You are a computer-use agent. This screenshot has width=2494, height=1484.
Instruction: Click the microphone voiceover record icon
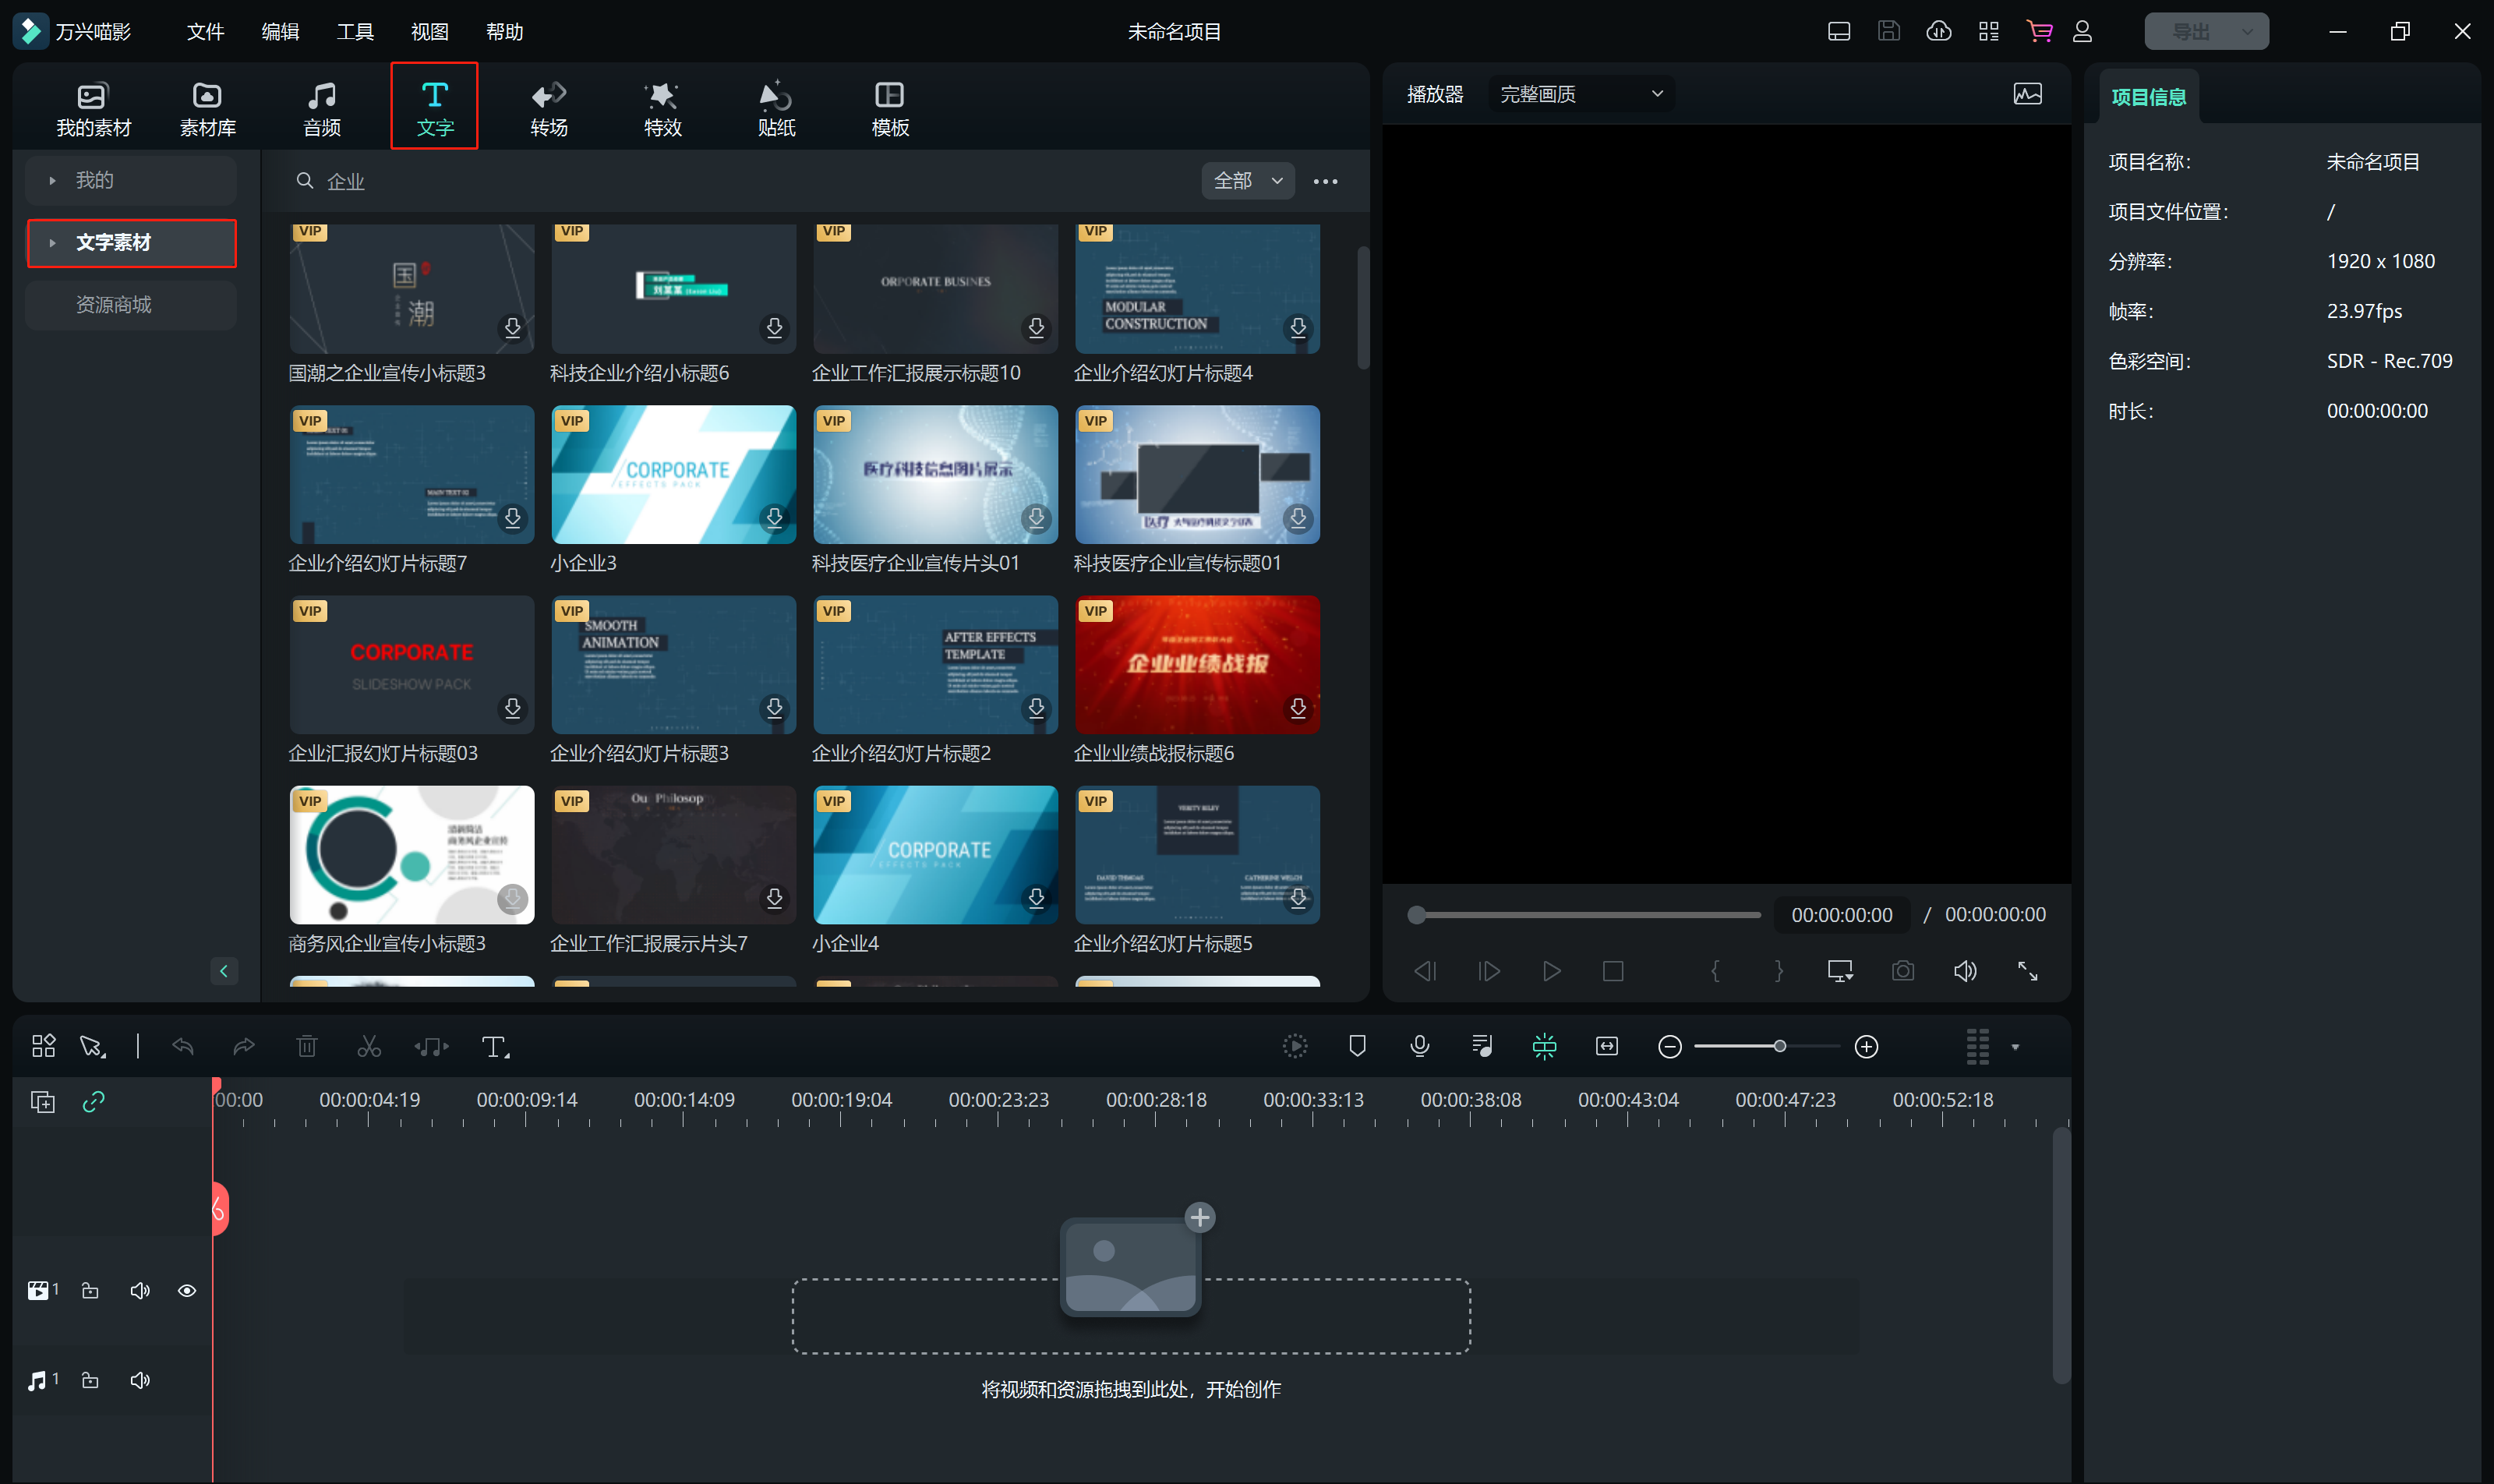click(1419, 1046)
